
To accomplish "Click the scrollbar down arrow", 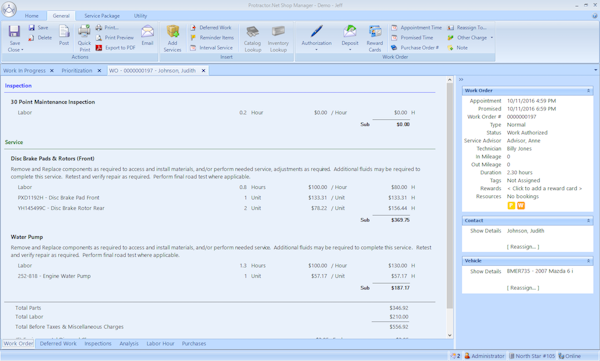I will (x=450, y=335).
